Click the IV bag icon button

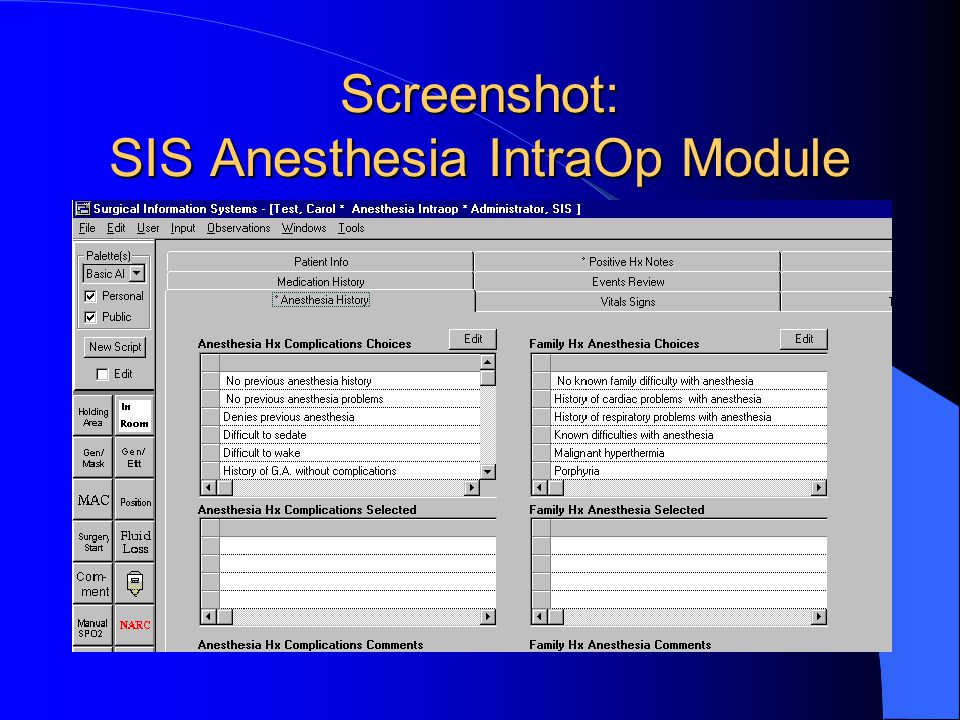point(135,583)
